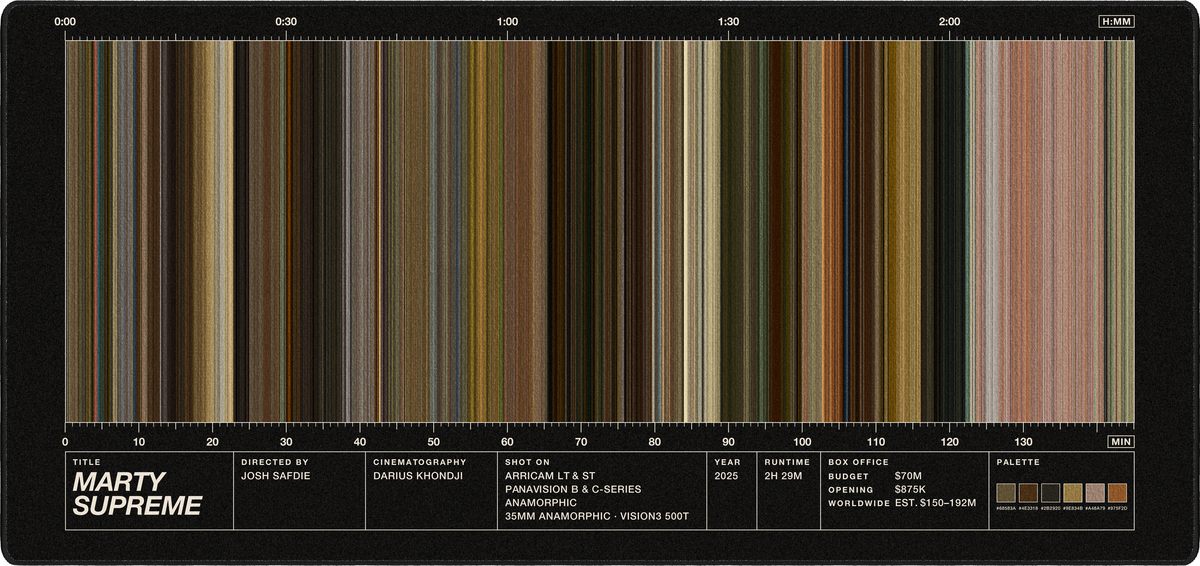Viewport: 1200px width, 566px height.
Task: Select the 1:30 hour marker
Action: click(x=728, y=21)
